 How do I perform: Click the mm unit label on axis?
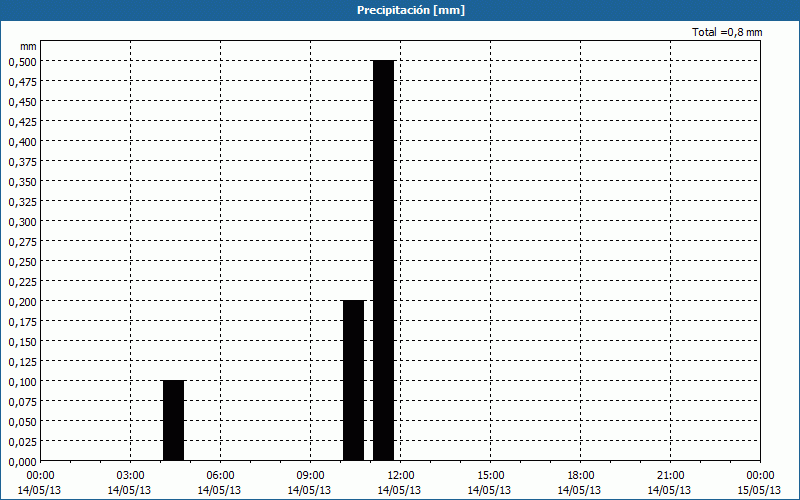(x=28, y=46)
